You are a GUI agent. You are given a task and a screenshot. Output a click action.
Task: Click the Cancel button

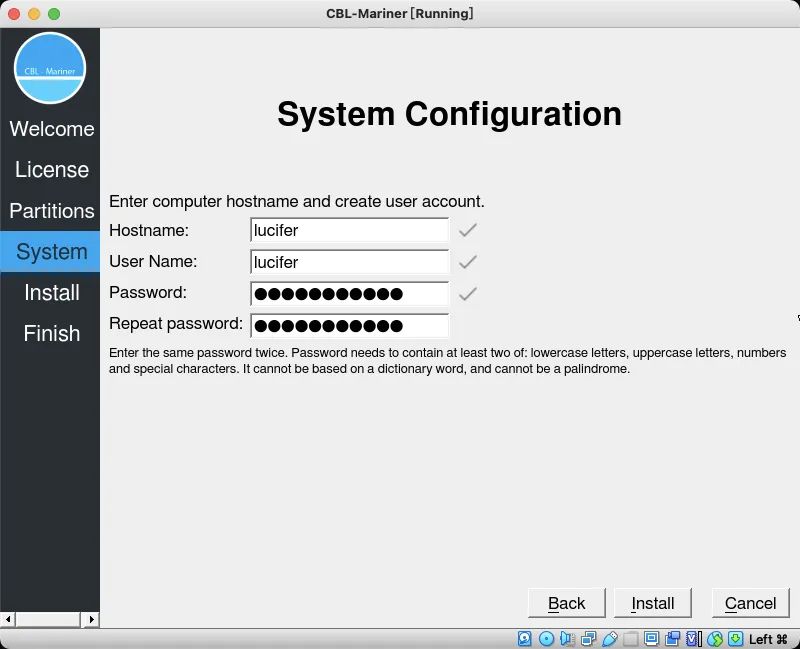click(x=750, y=603)
